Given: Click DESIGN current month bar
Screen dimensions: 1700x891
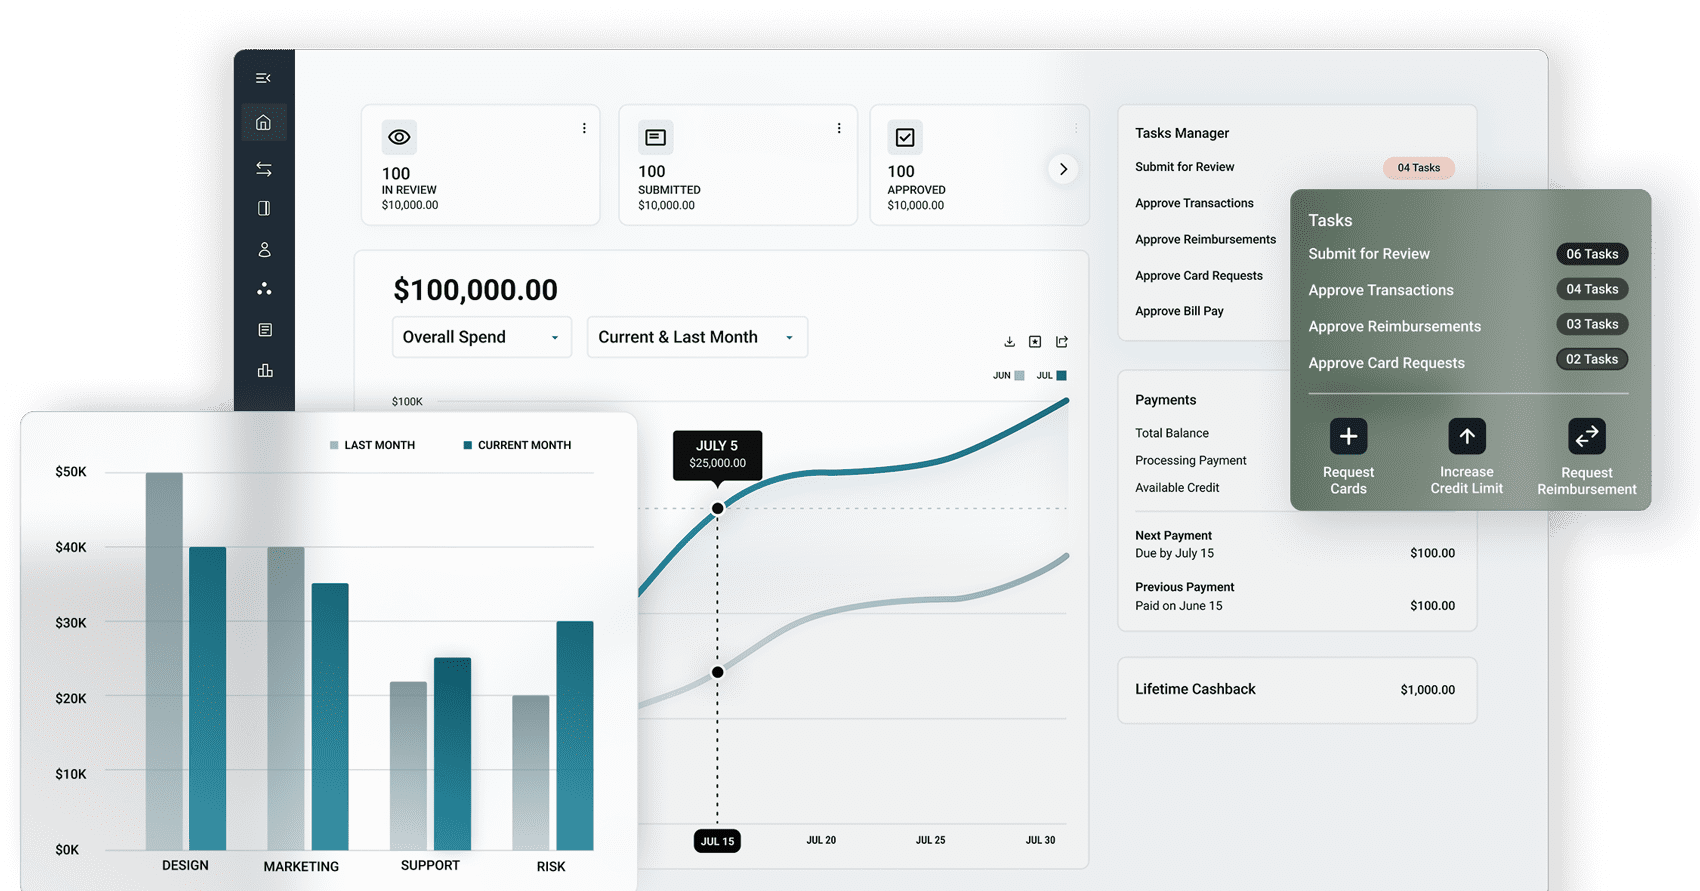Looking at the screenshot, I should coord(207,698).
